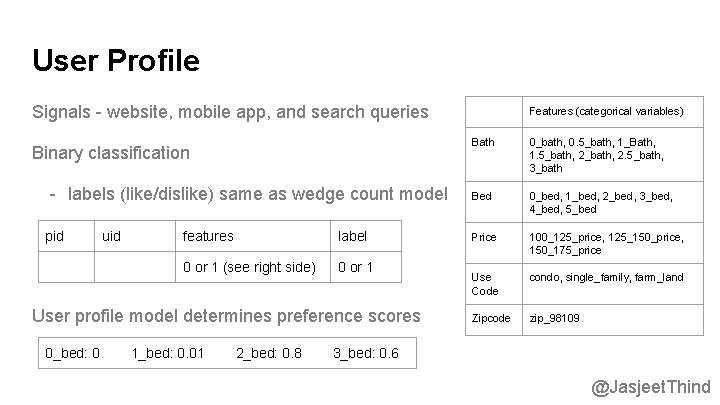This screenshot has width=720, height=405.
Task: Click the preference scores sentence
Action: coord(226,316)
